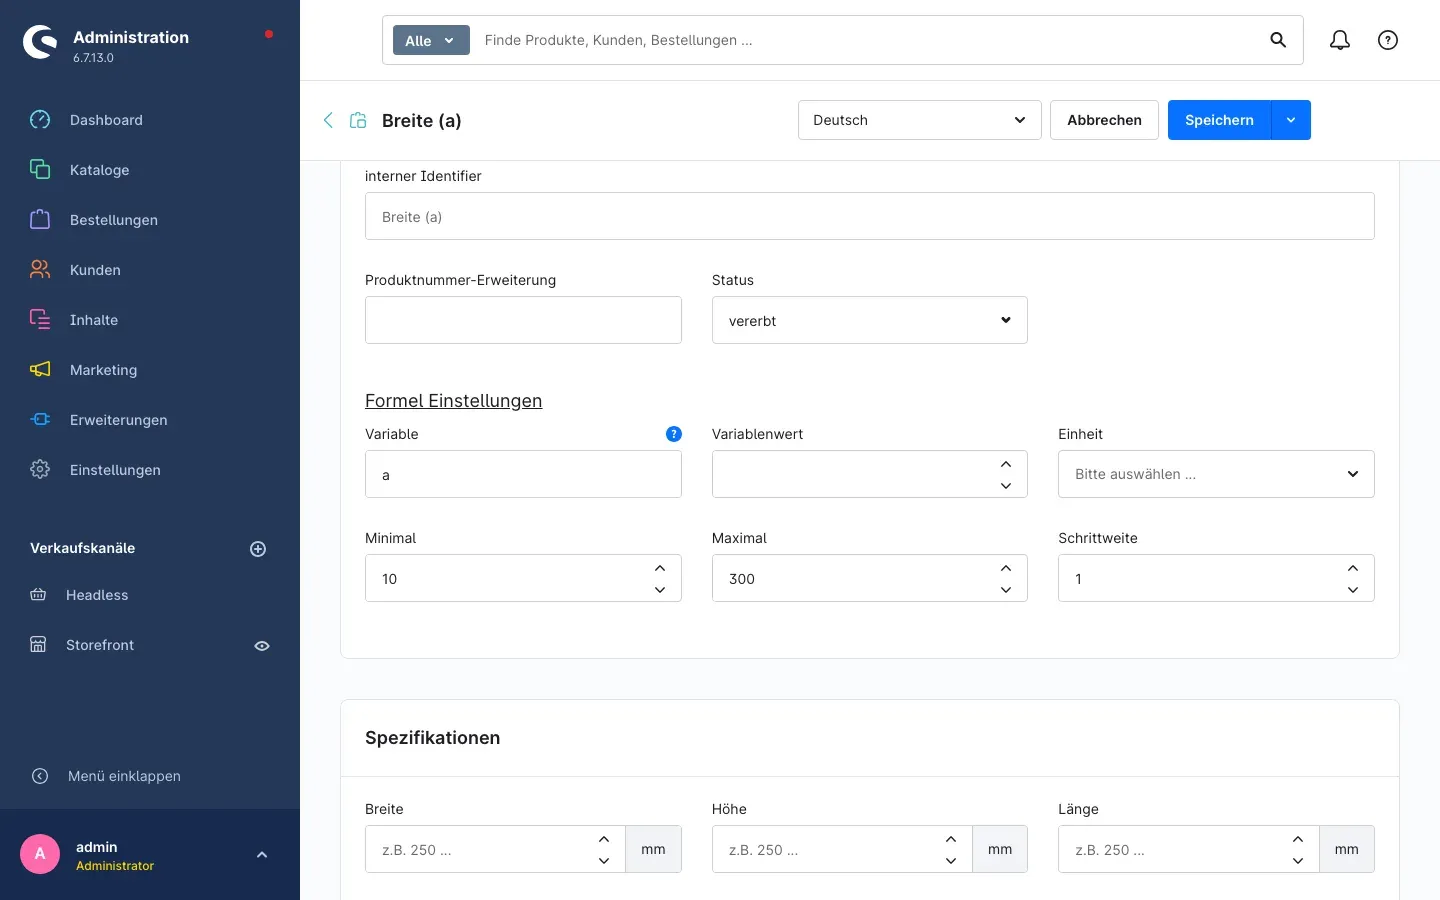Open the Alle search filter dropdown

pyautogui.click(x=431, y=40)
